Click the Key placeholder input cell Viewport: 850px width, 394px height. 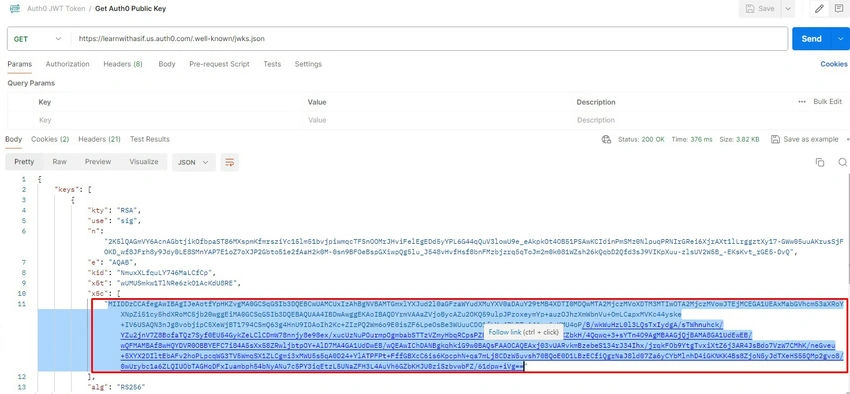point(168,120)
